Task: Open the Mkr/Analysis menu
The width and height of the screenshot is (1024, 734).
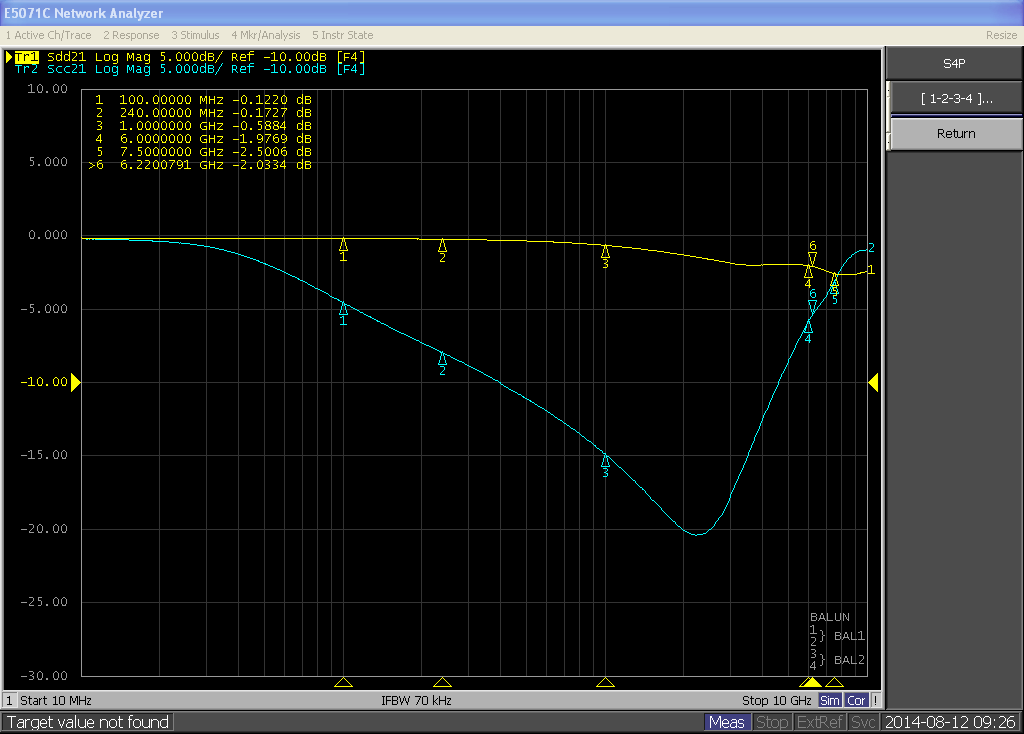Action: (266, 35)
